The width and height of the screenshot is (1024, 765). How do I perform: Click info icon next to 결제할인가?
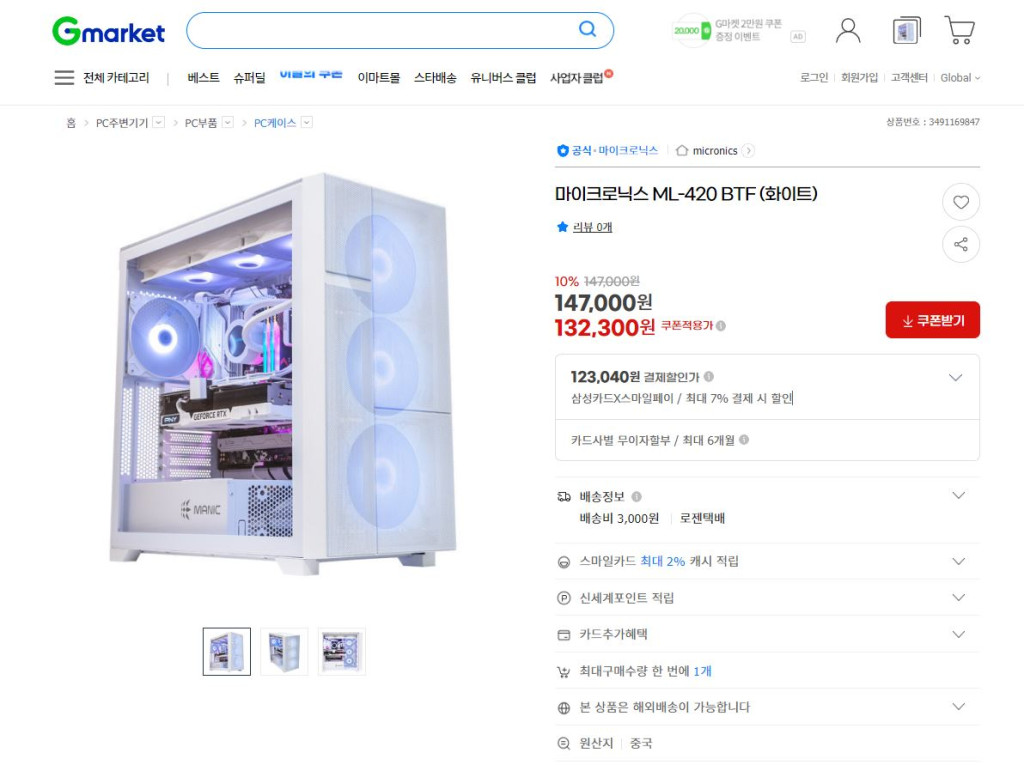(709, 376)
